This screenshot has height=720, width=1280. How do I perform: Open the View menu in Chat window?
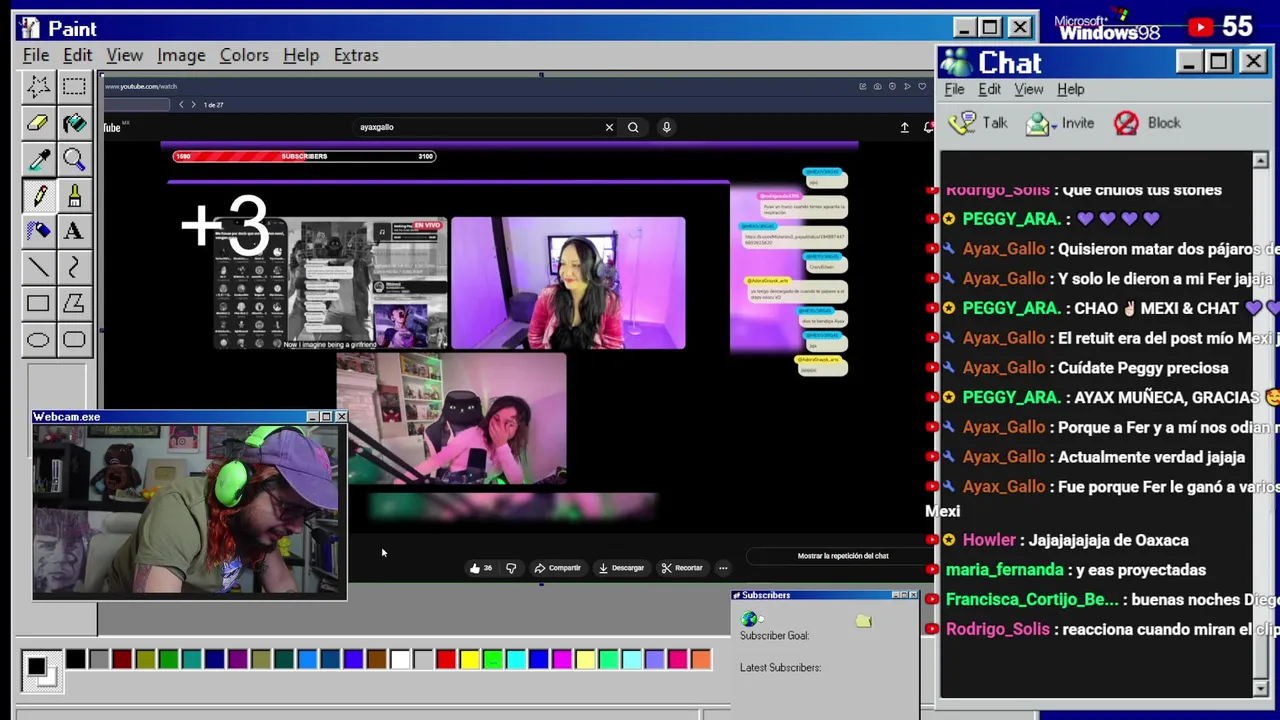tap(1029, 89)
